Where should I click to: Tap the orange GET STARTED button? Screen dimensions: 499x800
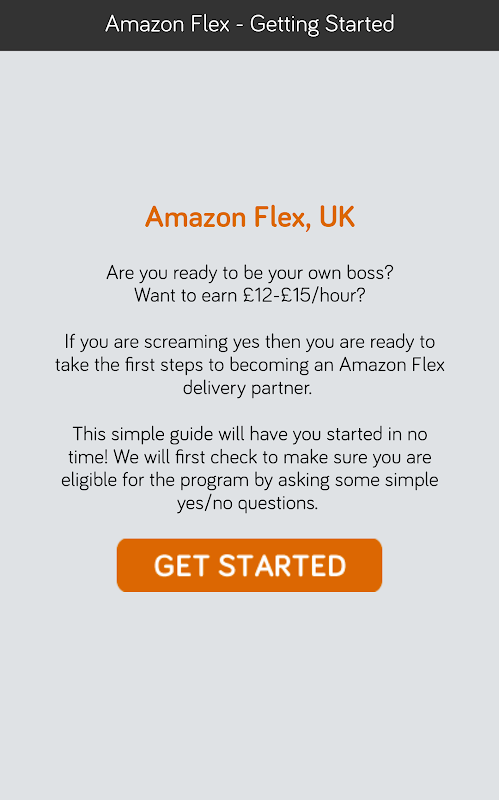pos(249,565)
